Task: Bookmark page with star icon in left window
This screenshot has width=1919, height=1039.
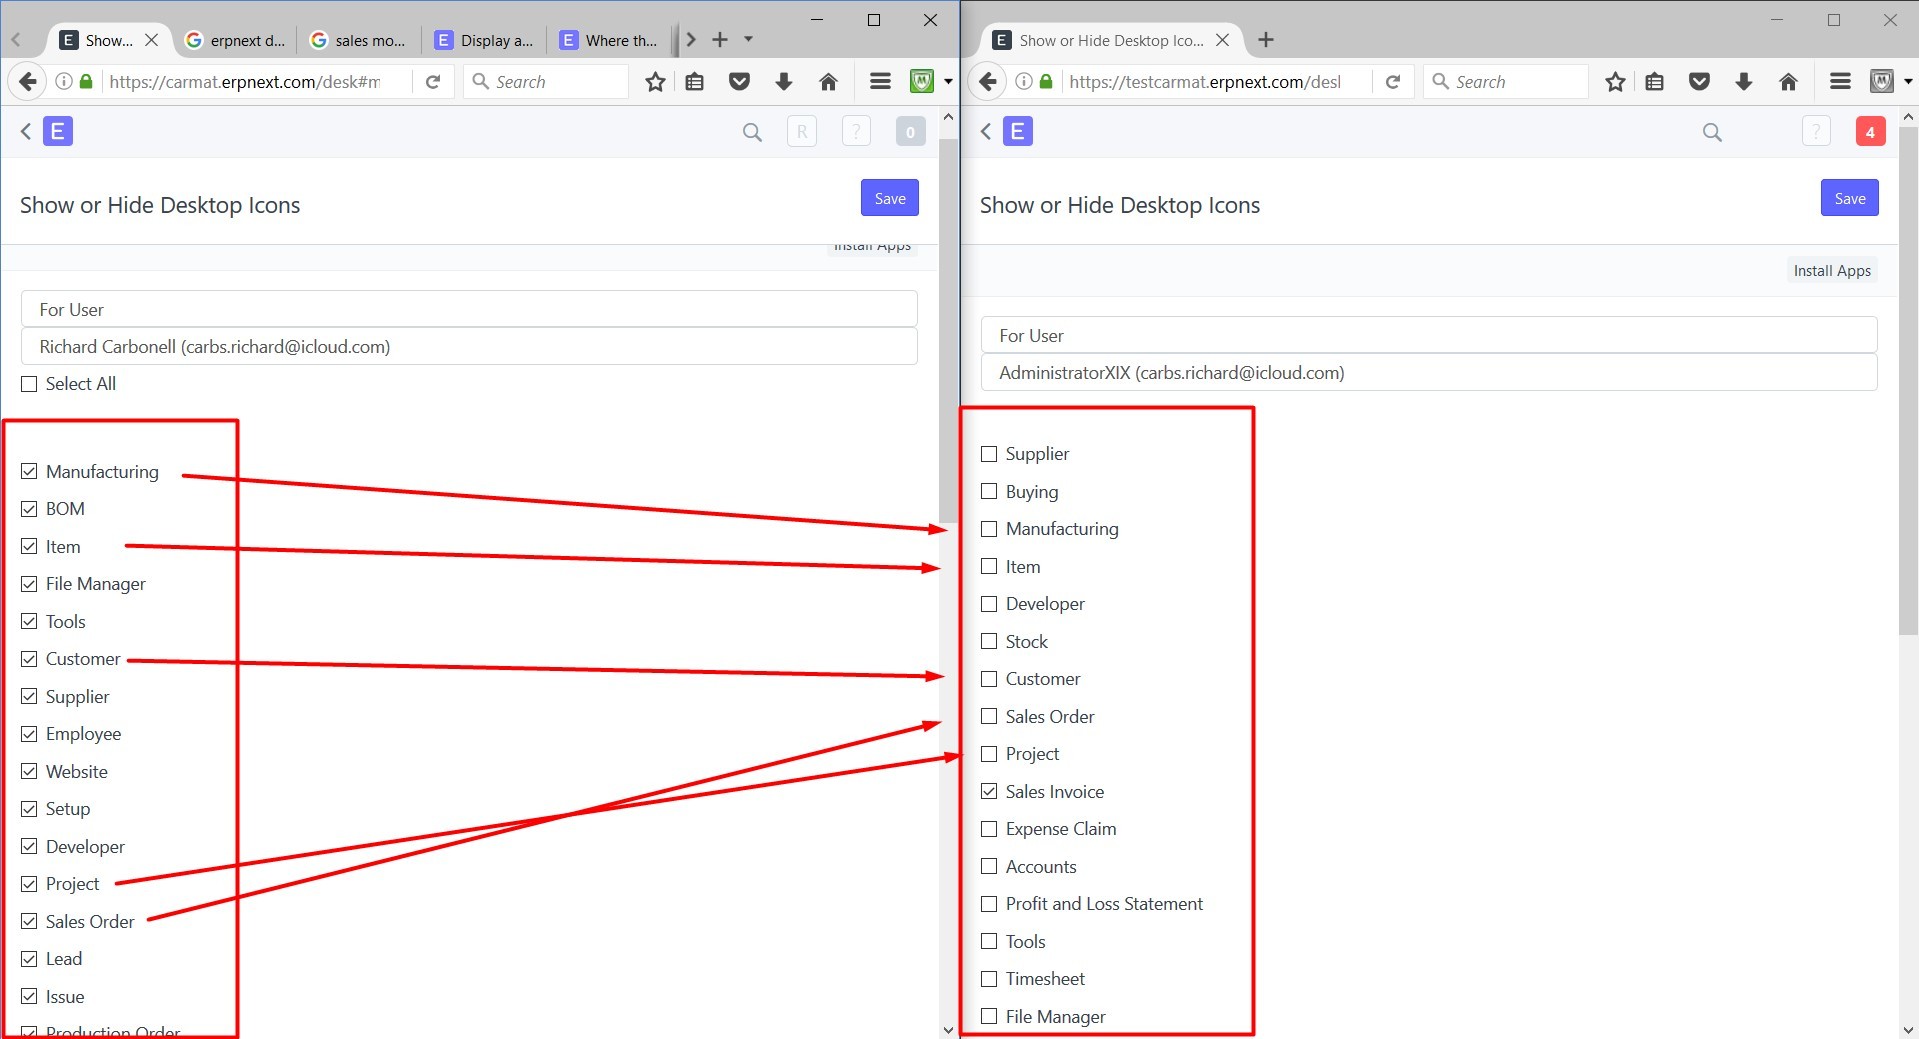Action: [655, 82]
